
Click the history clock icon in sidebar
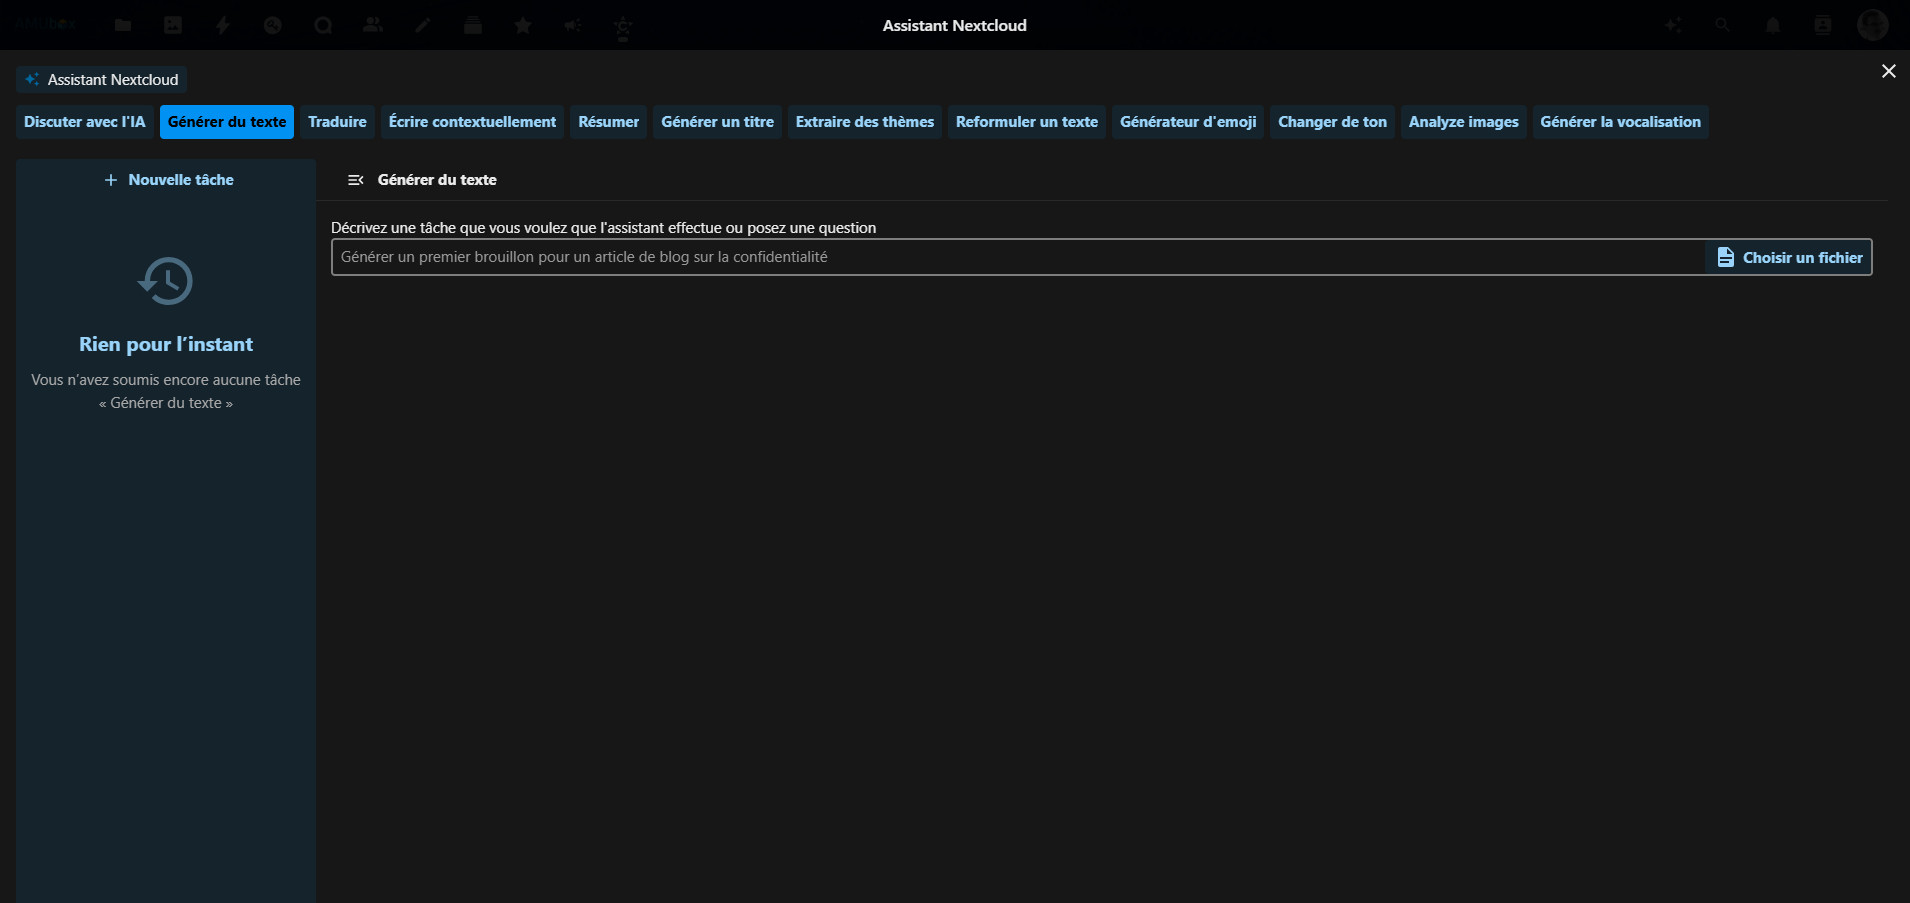pos(165,281)
